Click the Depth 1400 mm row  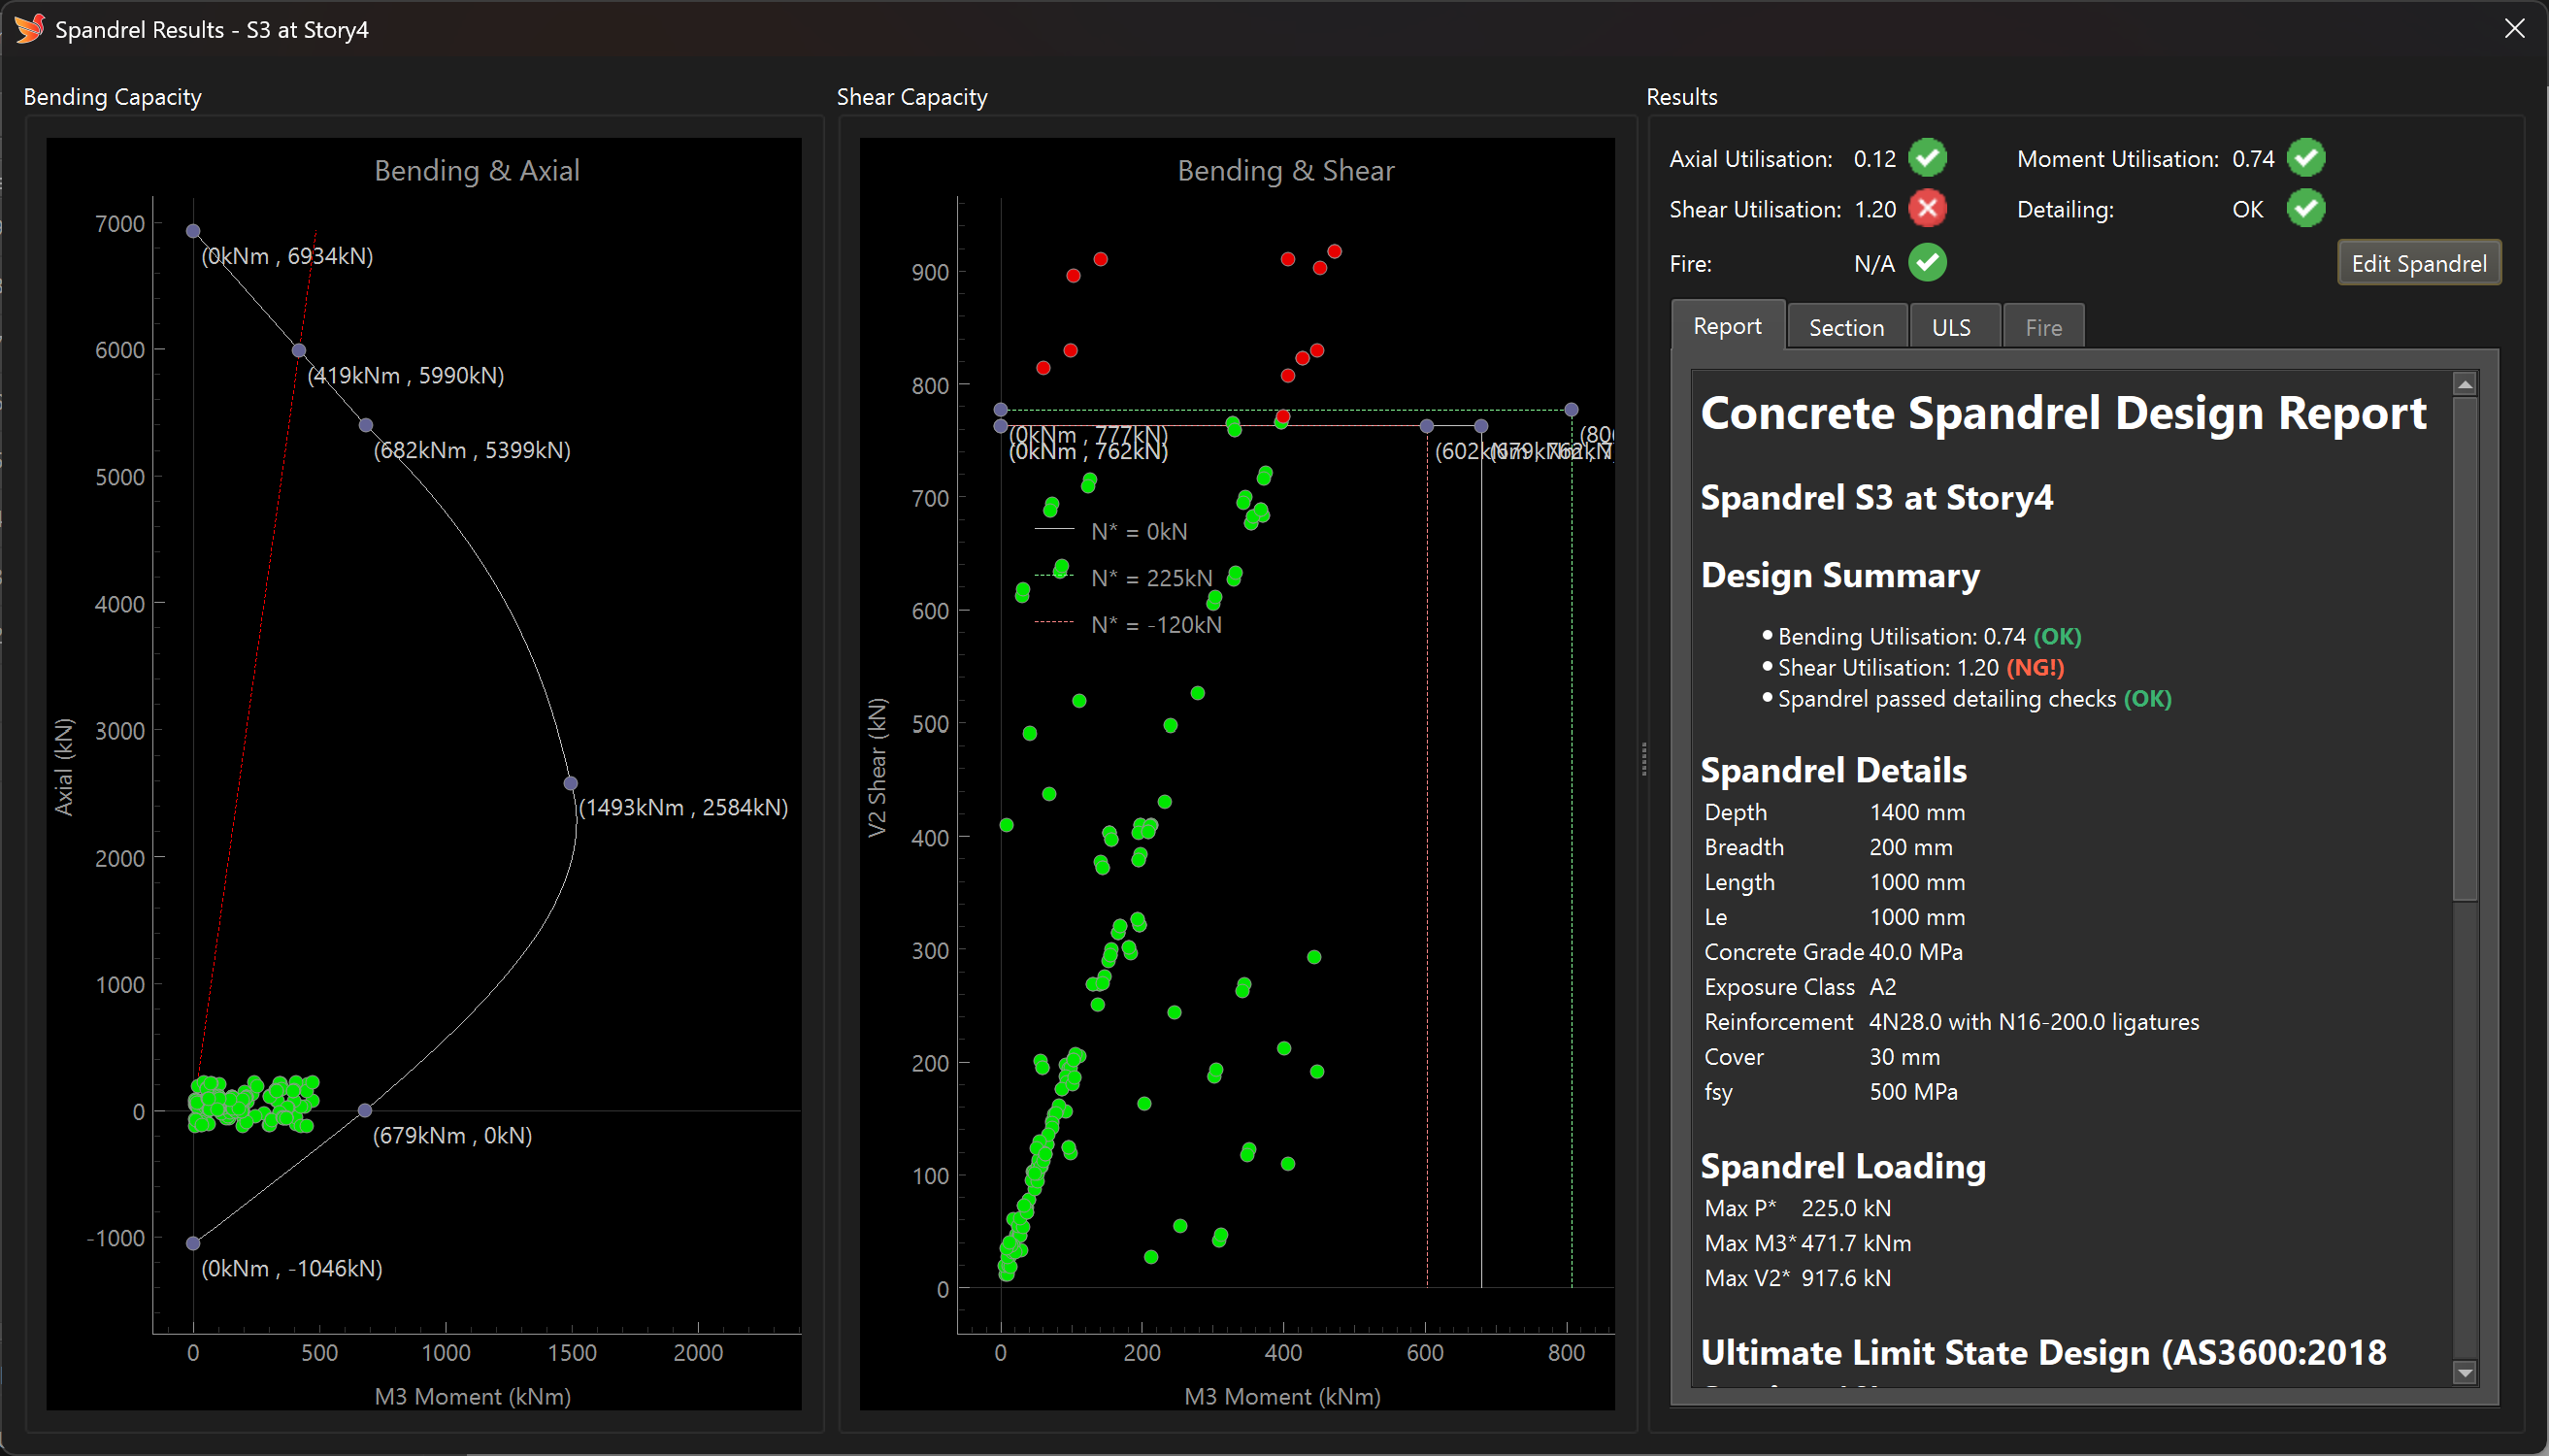point(1834,812)
